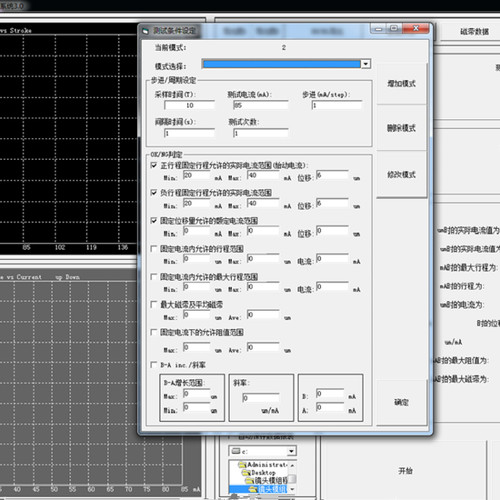This screenshot has height=500, width=500.
Task: Toggle 负行程固定行程允许的实际电流范围 checkbox
Action: (x=154, y=192)
